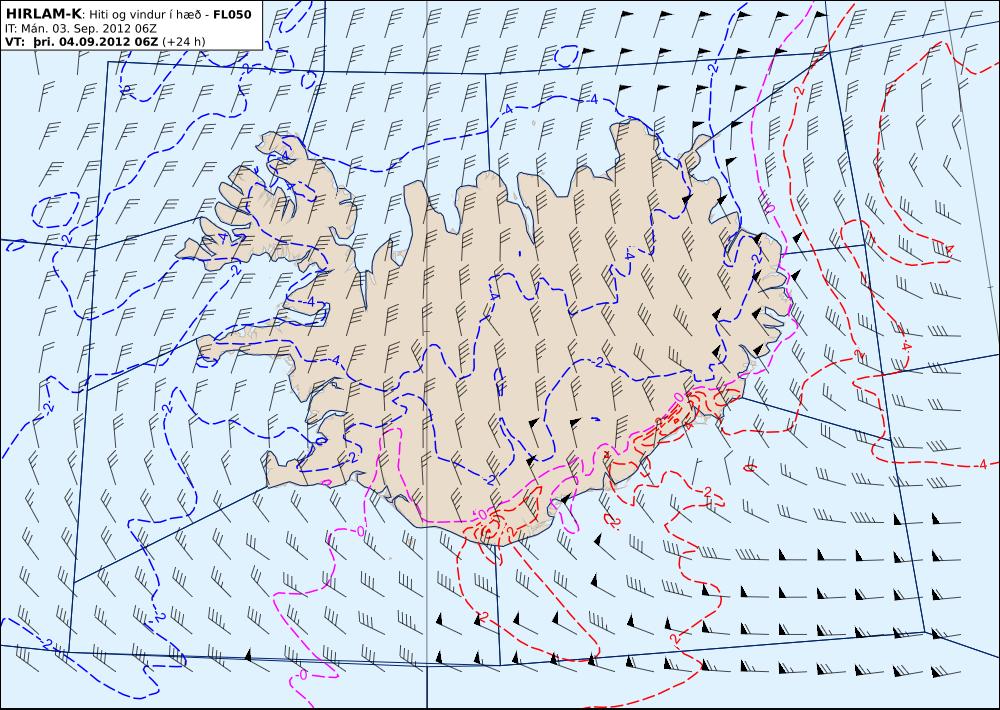1000x710 pixels.
Task: Click the '(+24 h)' forecast offset text
Action: (184, 42)
